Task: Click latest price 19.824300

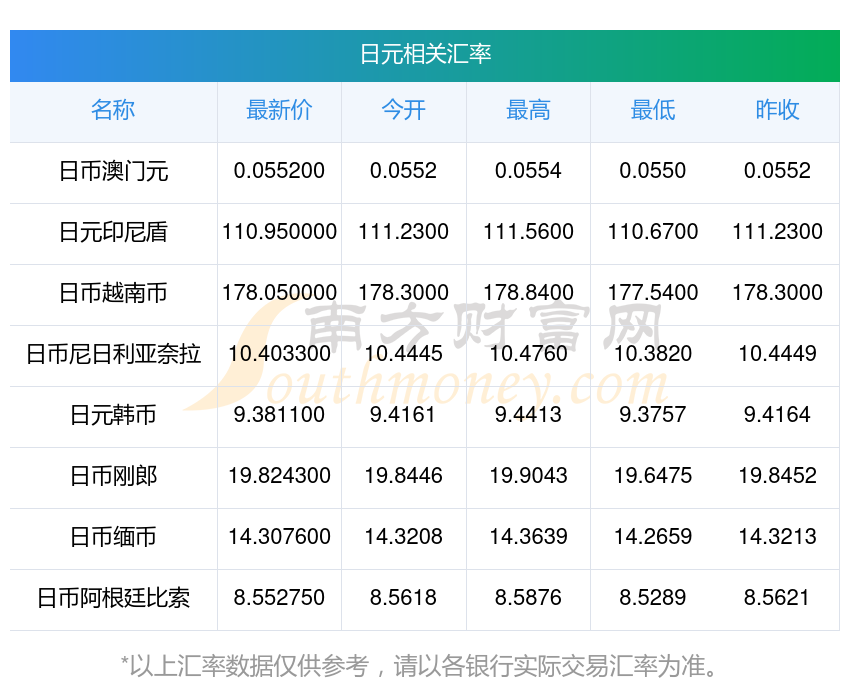Action: [279, 476]
